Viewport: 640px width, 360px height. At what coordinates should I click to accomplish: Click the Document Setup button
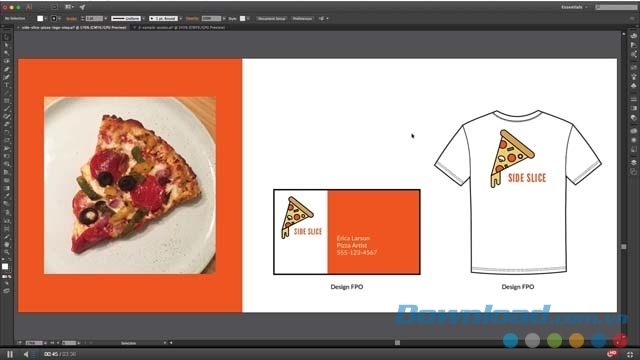[271, 18]
